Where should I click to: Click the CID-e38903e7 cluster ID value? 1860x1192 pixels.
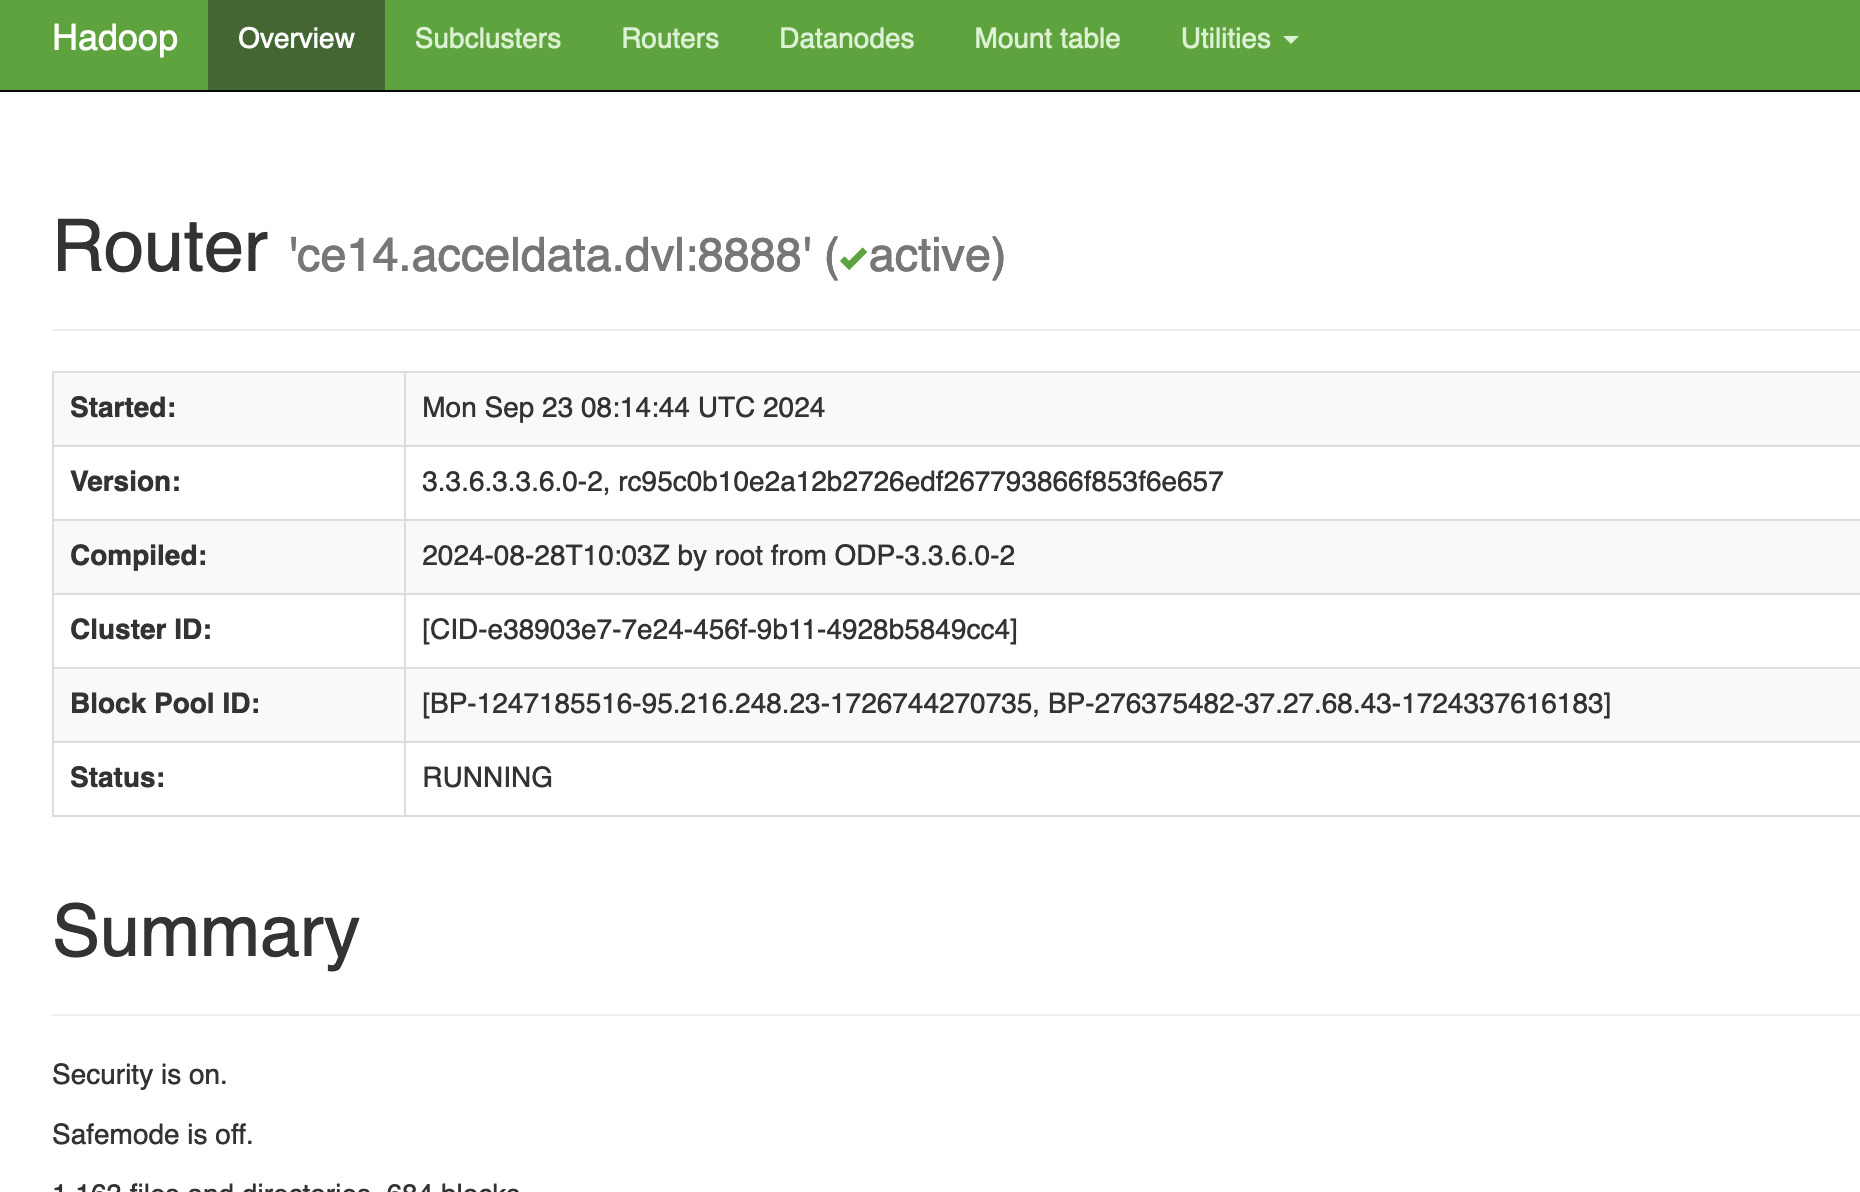click(720, 630)
